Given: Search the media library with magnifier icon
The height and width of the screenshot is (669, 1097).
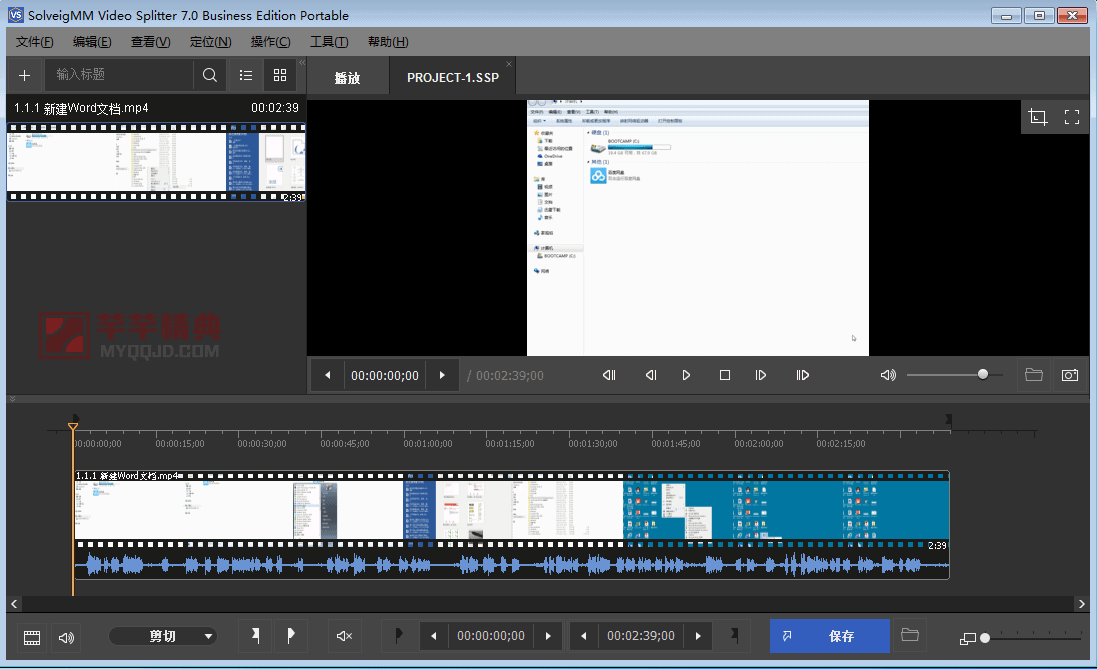Looking at the screenshot, I should tap(210, 75).
